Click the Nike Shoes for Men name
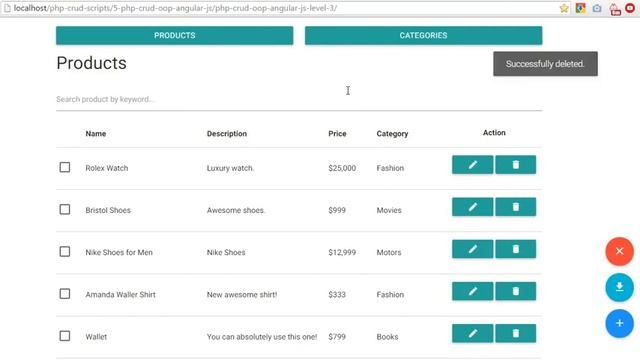Image resolution: width=640 pixels, height=360 pixels. [x=119, y=252]
